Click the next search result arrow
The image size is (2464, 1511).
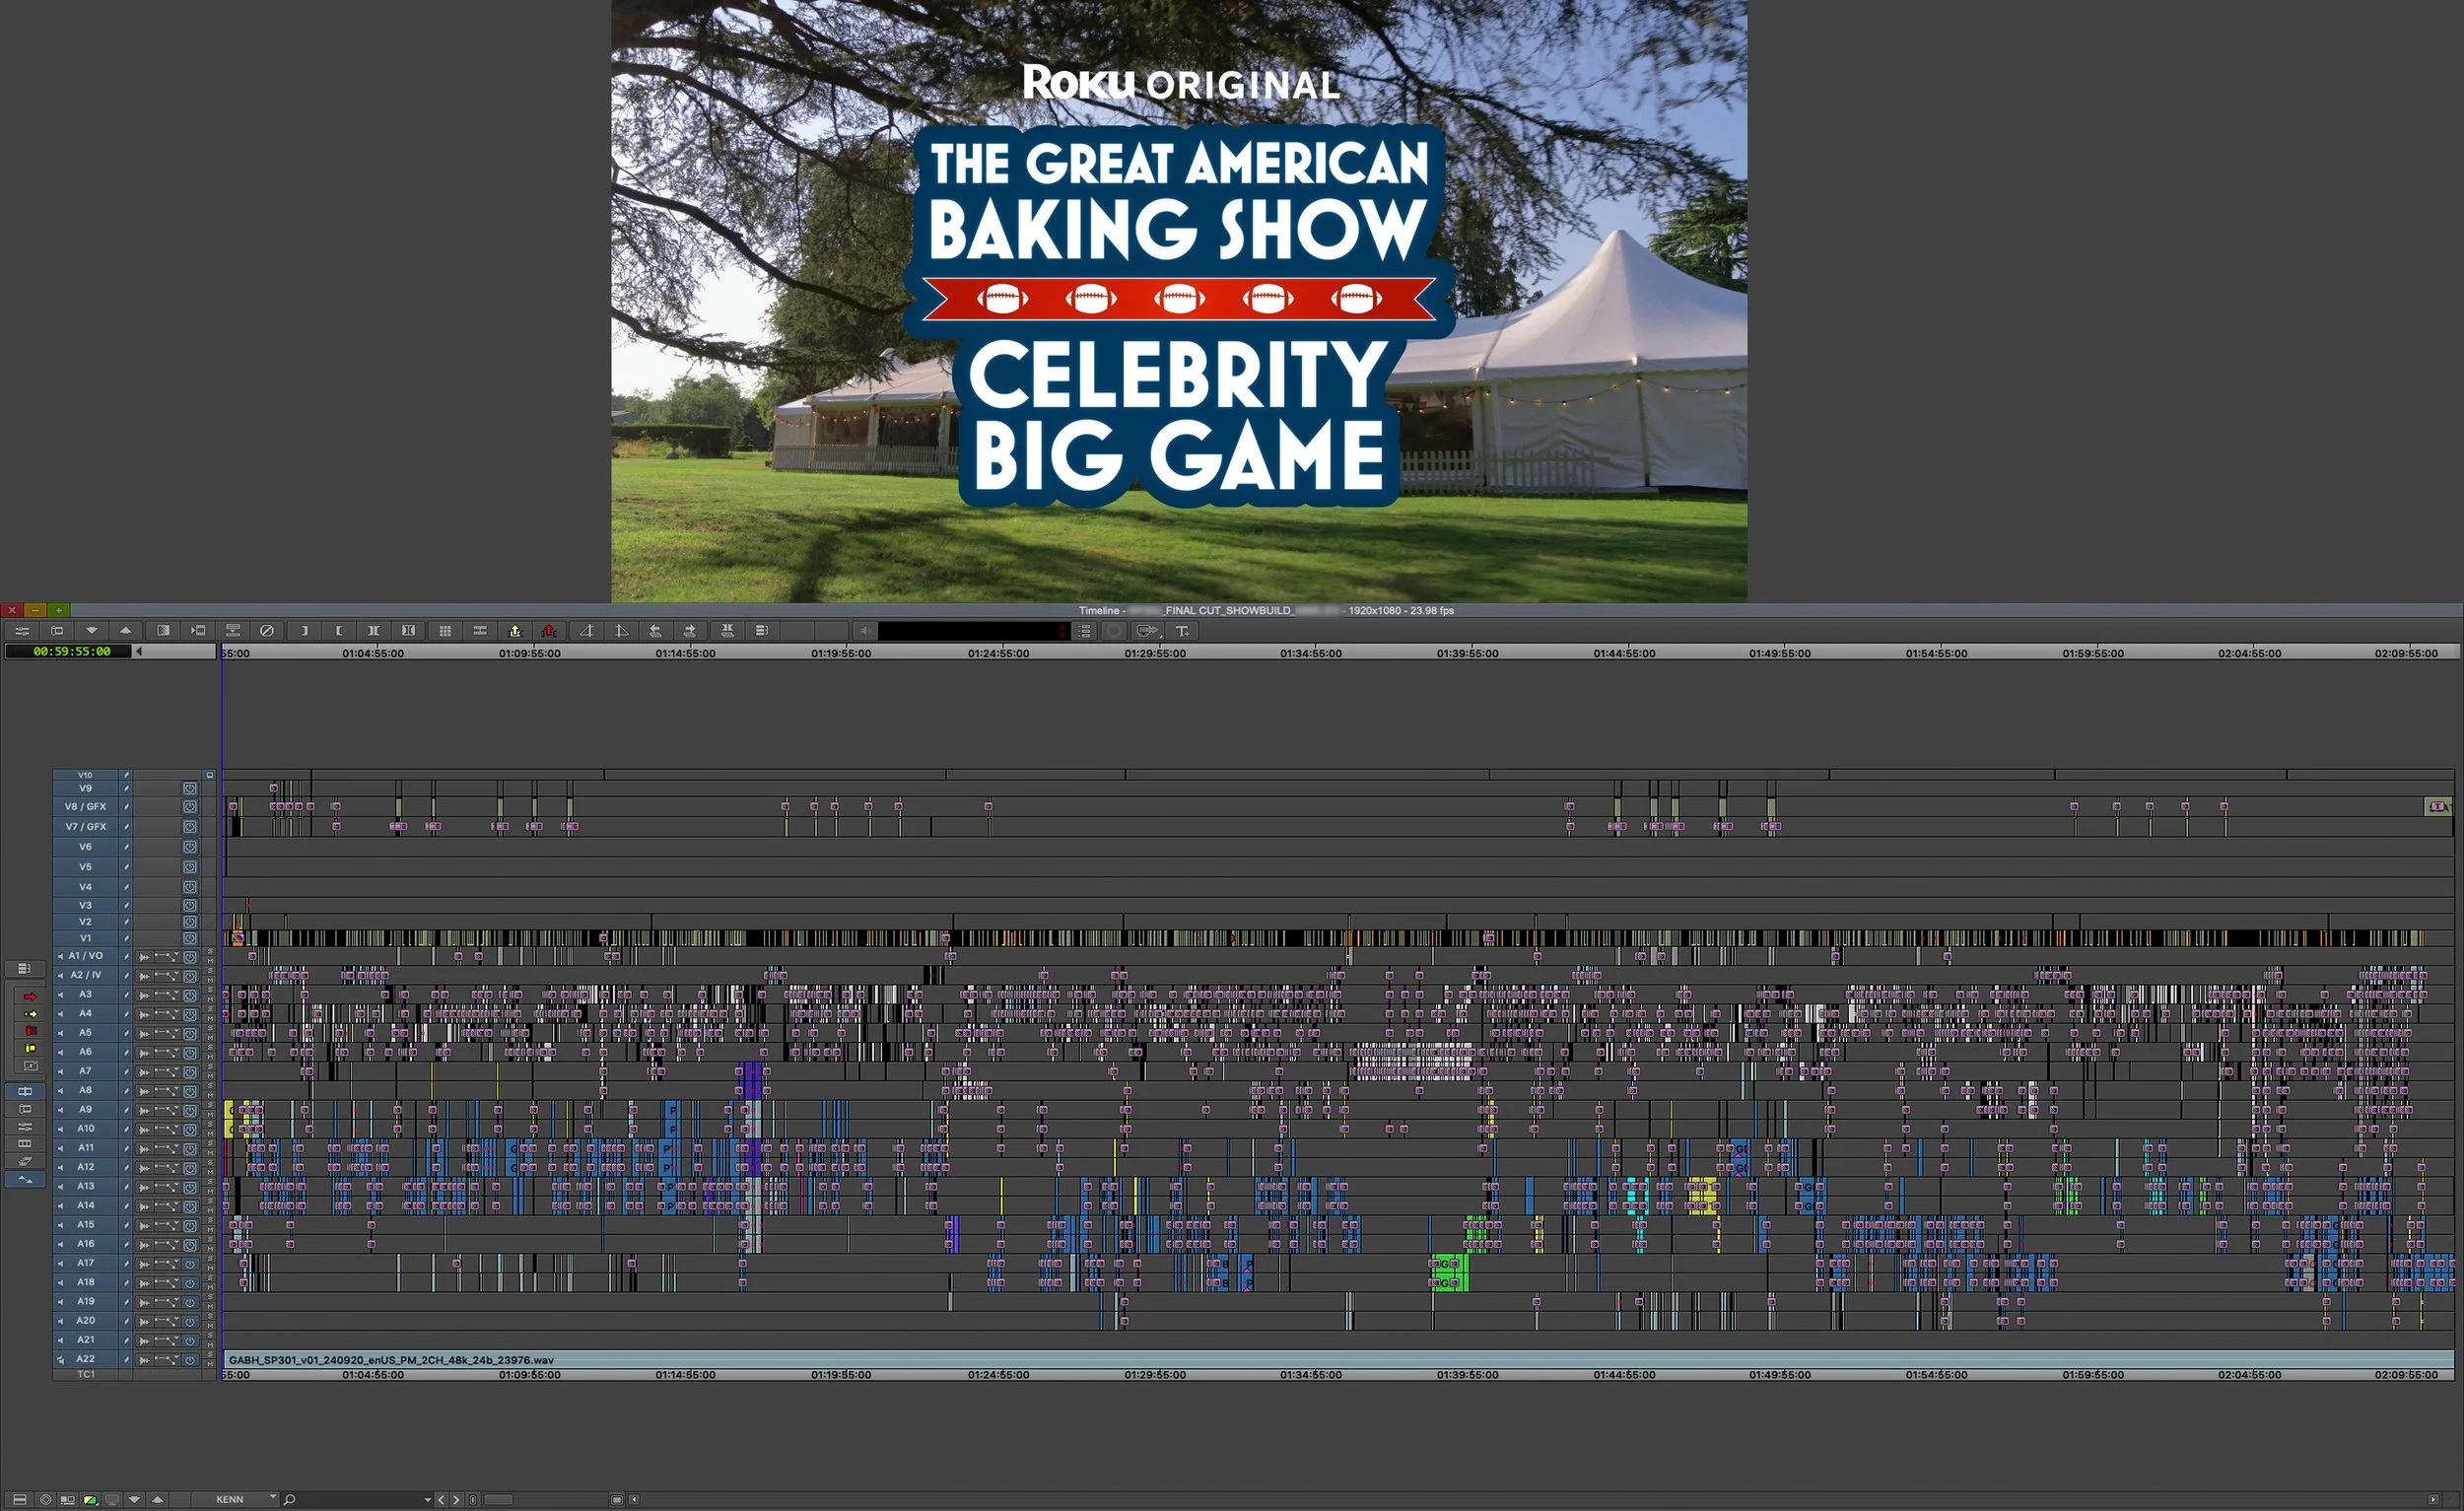[456, 1500]
